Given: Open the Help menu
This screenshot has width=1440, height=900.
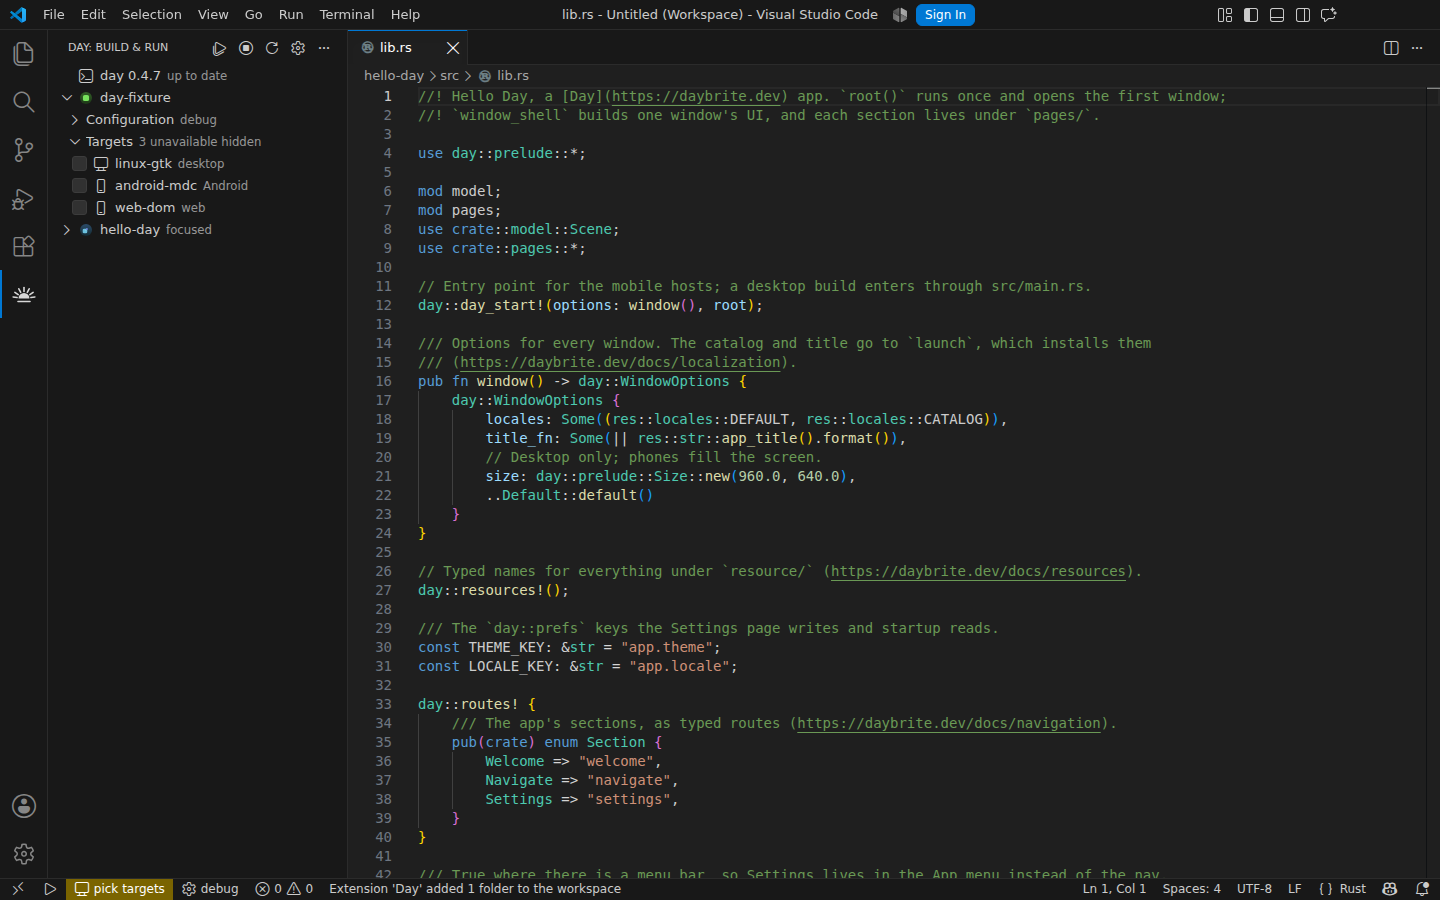Looking at the screenshot, I should (x=405, y=15).
